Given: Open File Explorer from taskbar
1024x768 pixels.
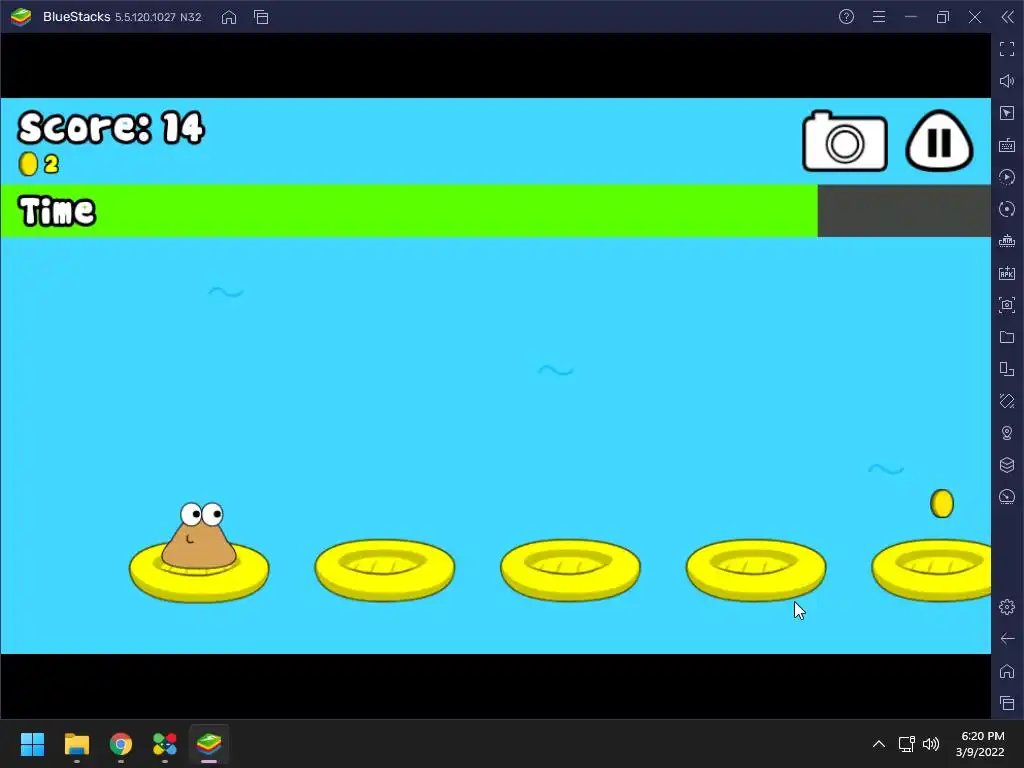Looking at the screenshot, I should click(x=77, y=744).
